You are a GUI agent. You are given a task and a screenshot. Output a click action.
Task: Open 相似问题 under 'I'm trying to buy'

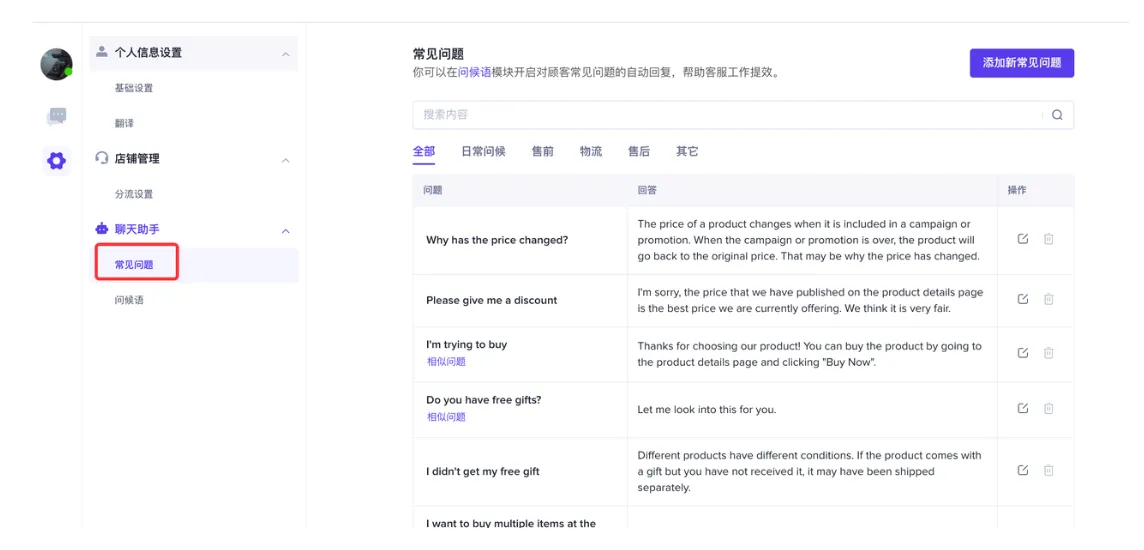(446, 361)
